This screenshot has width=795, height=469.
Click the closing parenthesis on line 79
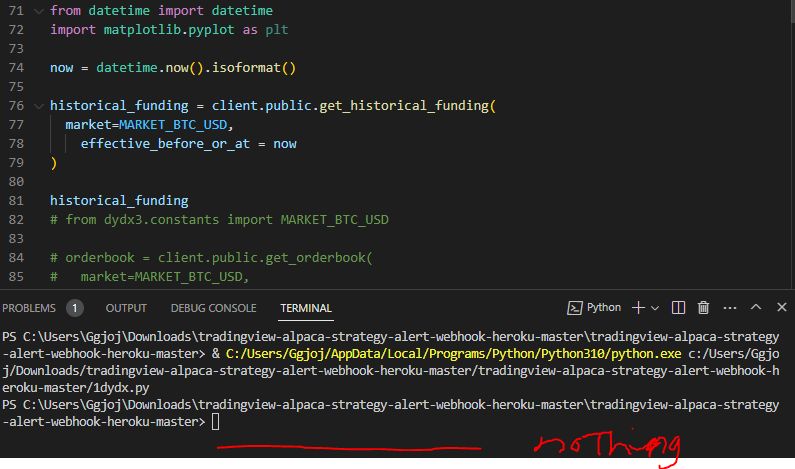coord(54,163)
